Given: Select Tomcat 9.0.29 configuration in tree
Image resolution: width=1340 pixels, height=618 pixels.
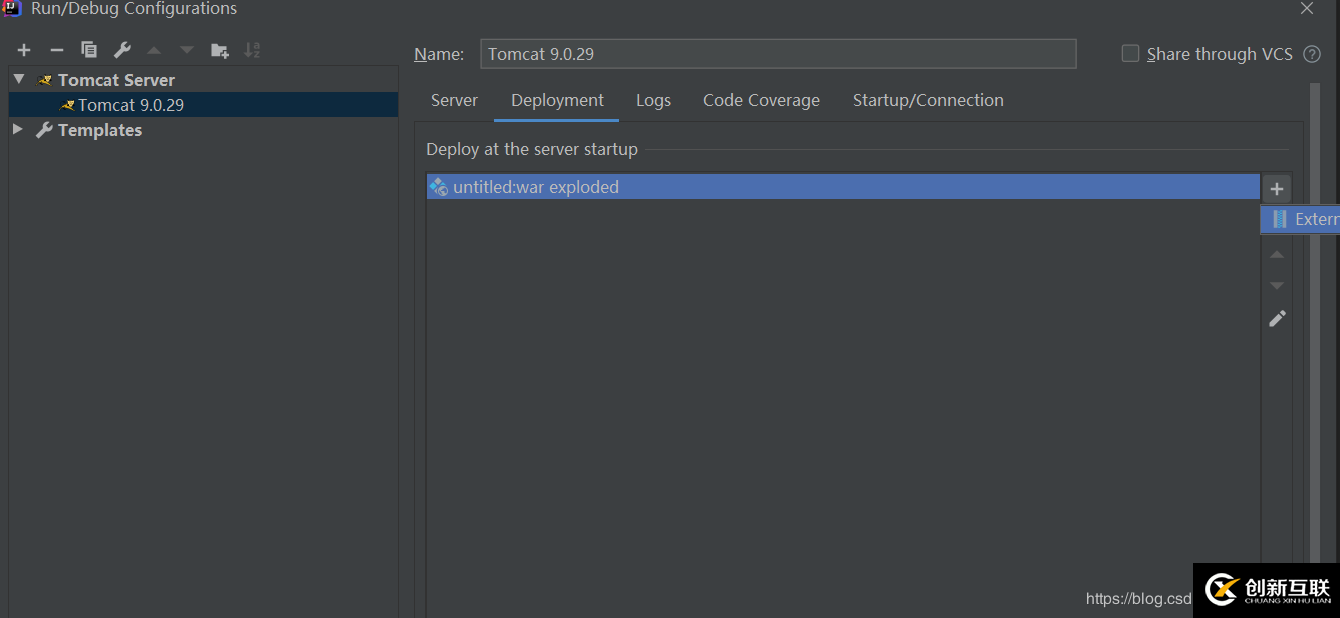Looking at the screenshot, I should click(131, 105).
